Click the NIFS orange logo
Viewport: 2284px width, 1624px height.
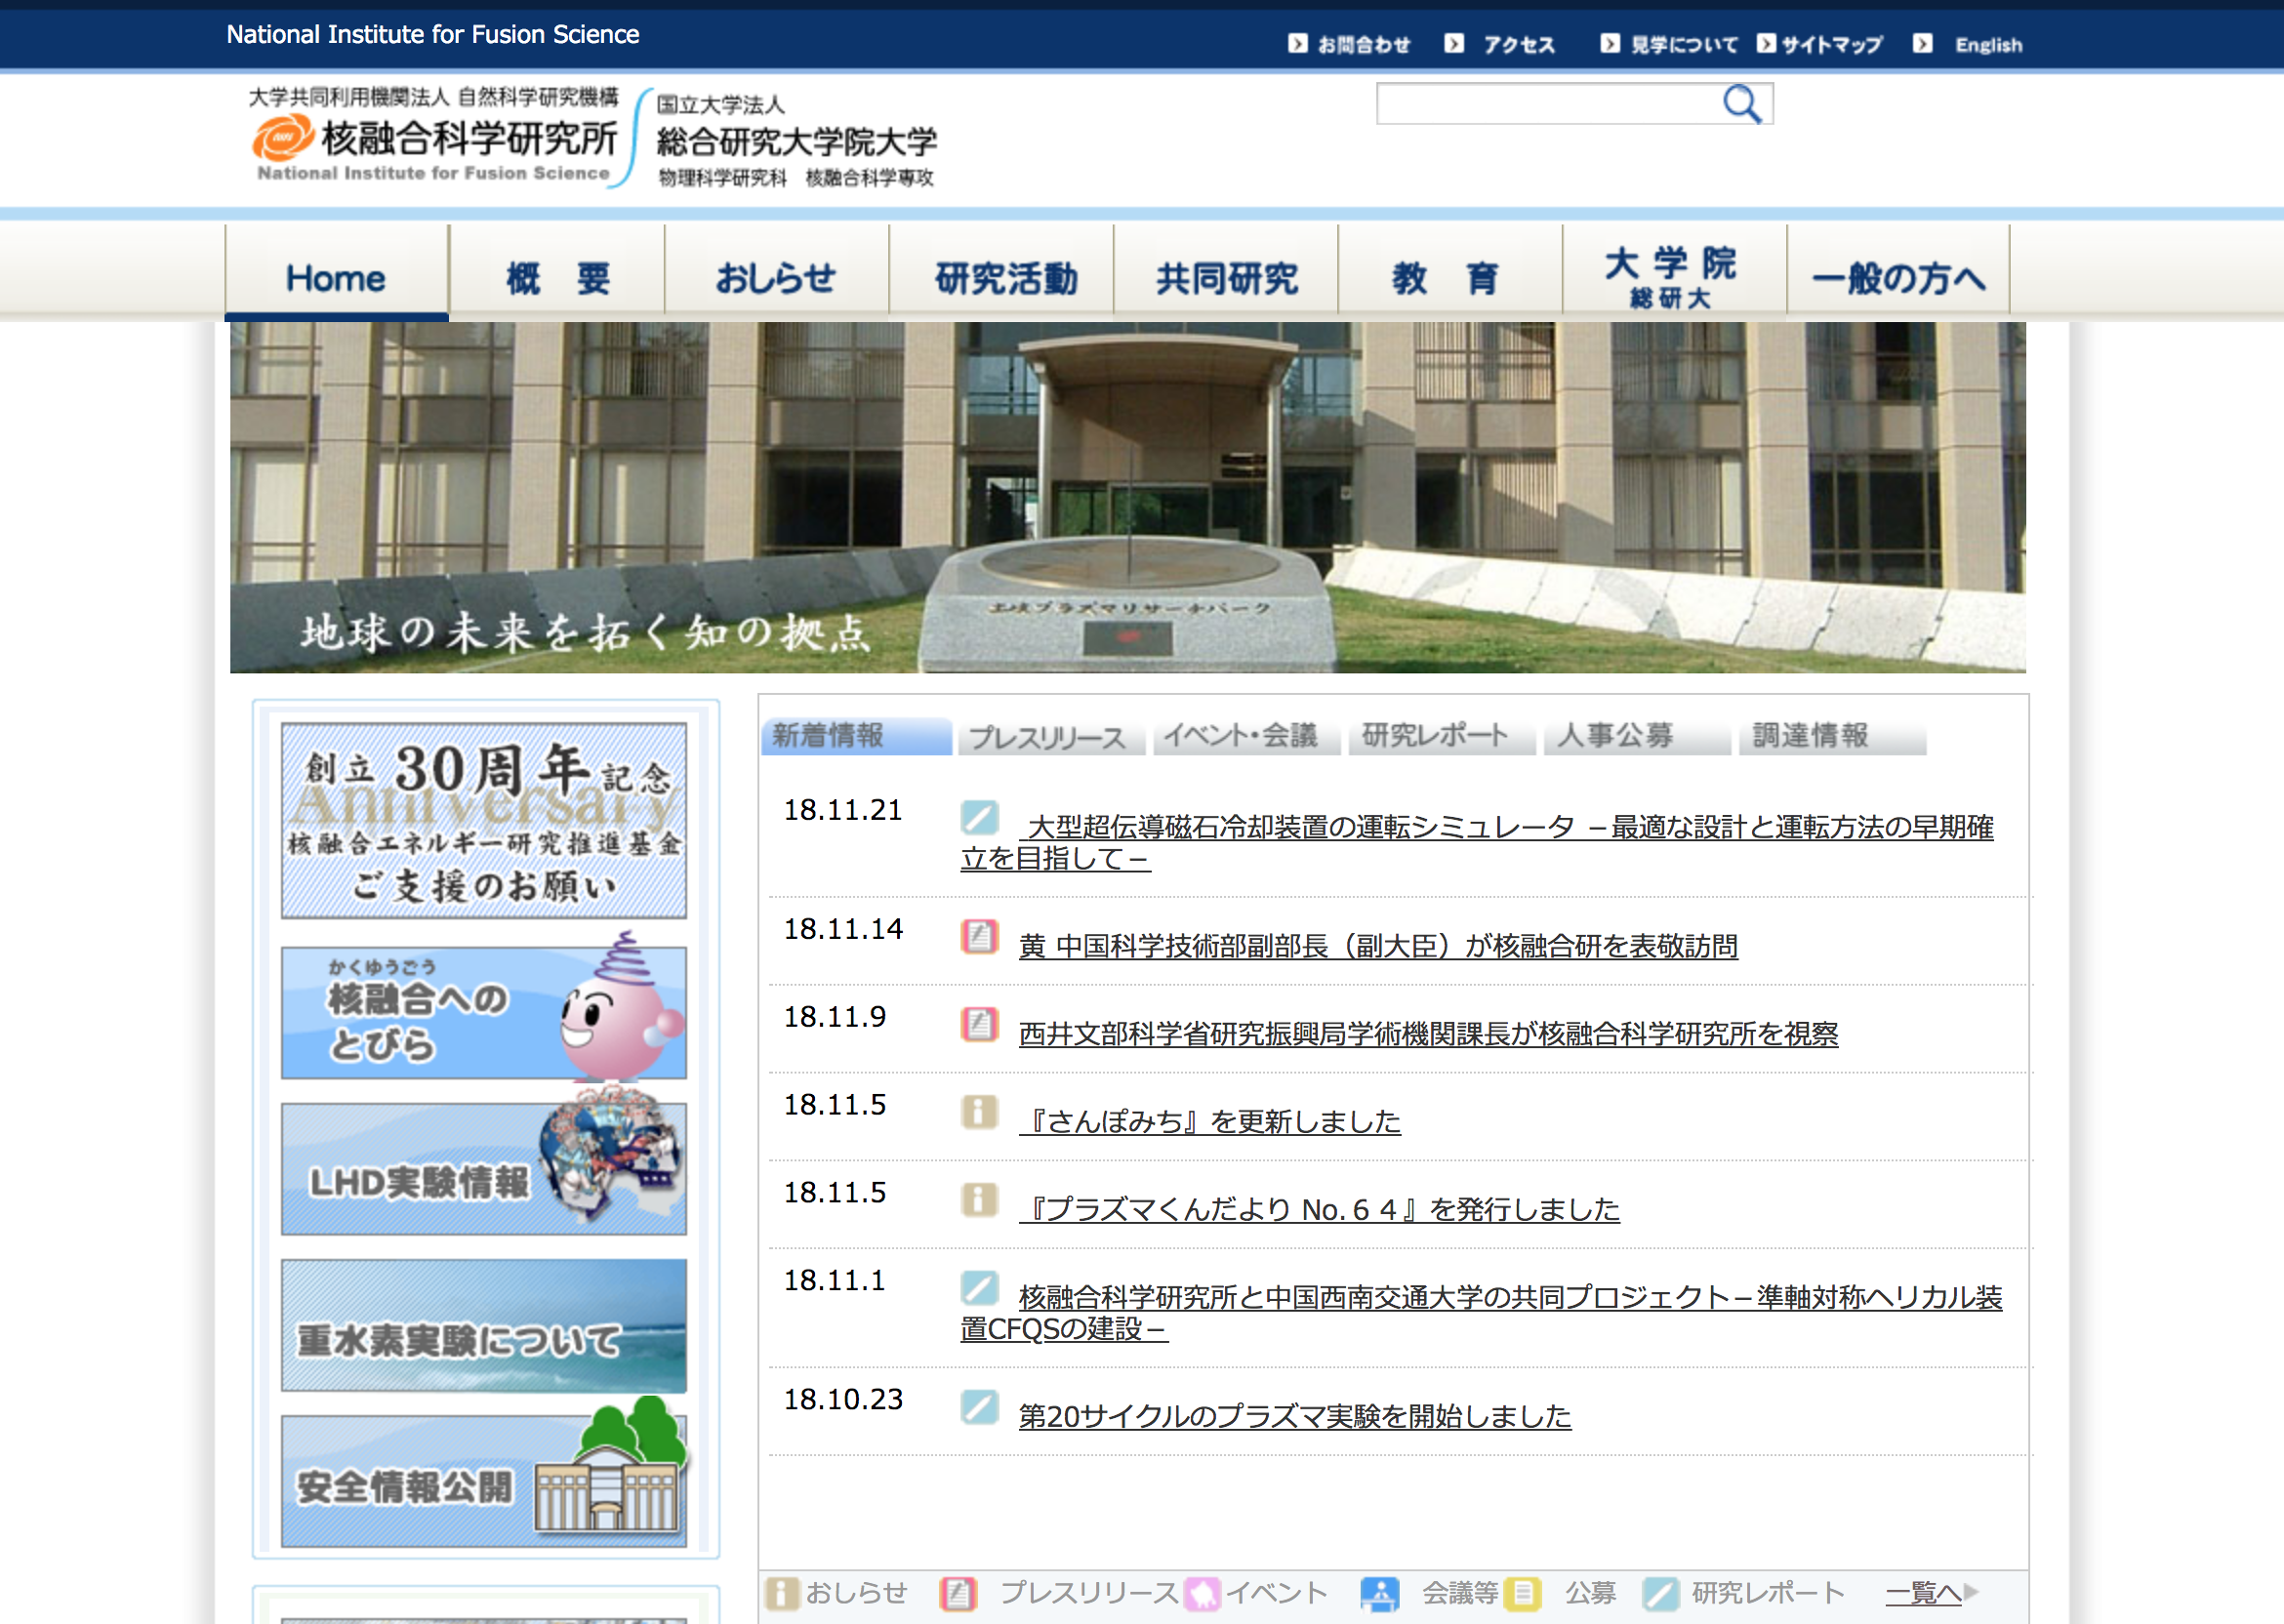[282, 137]
